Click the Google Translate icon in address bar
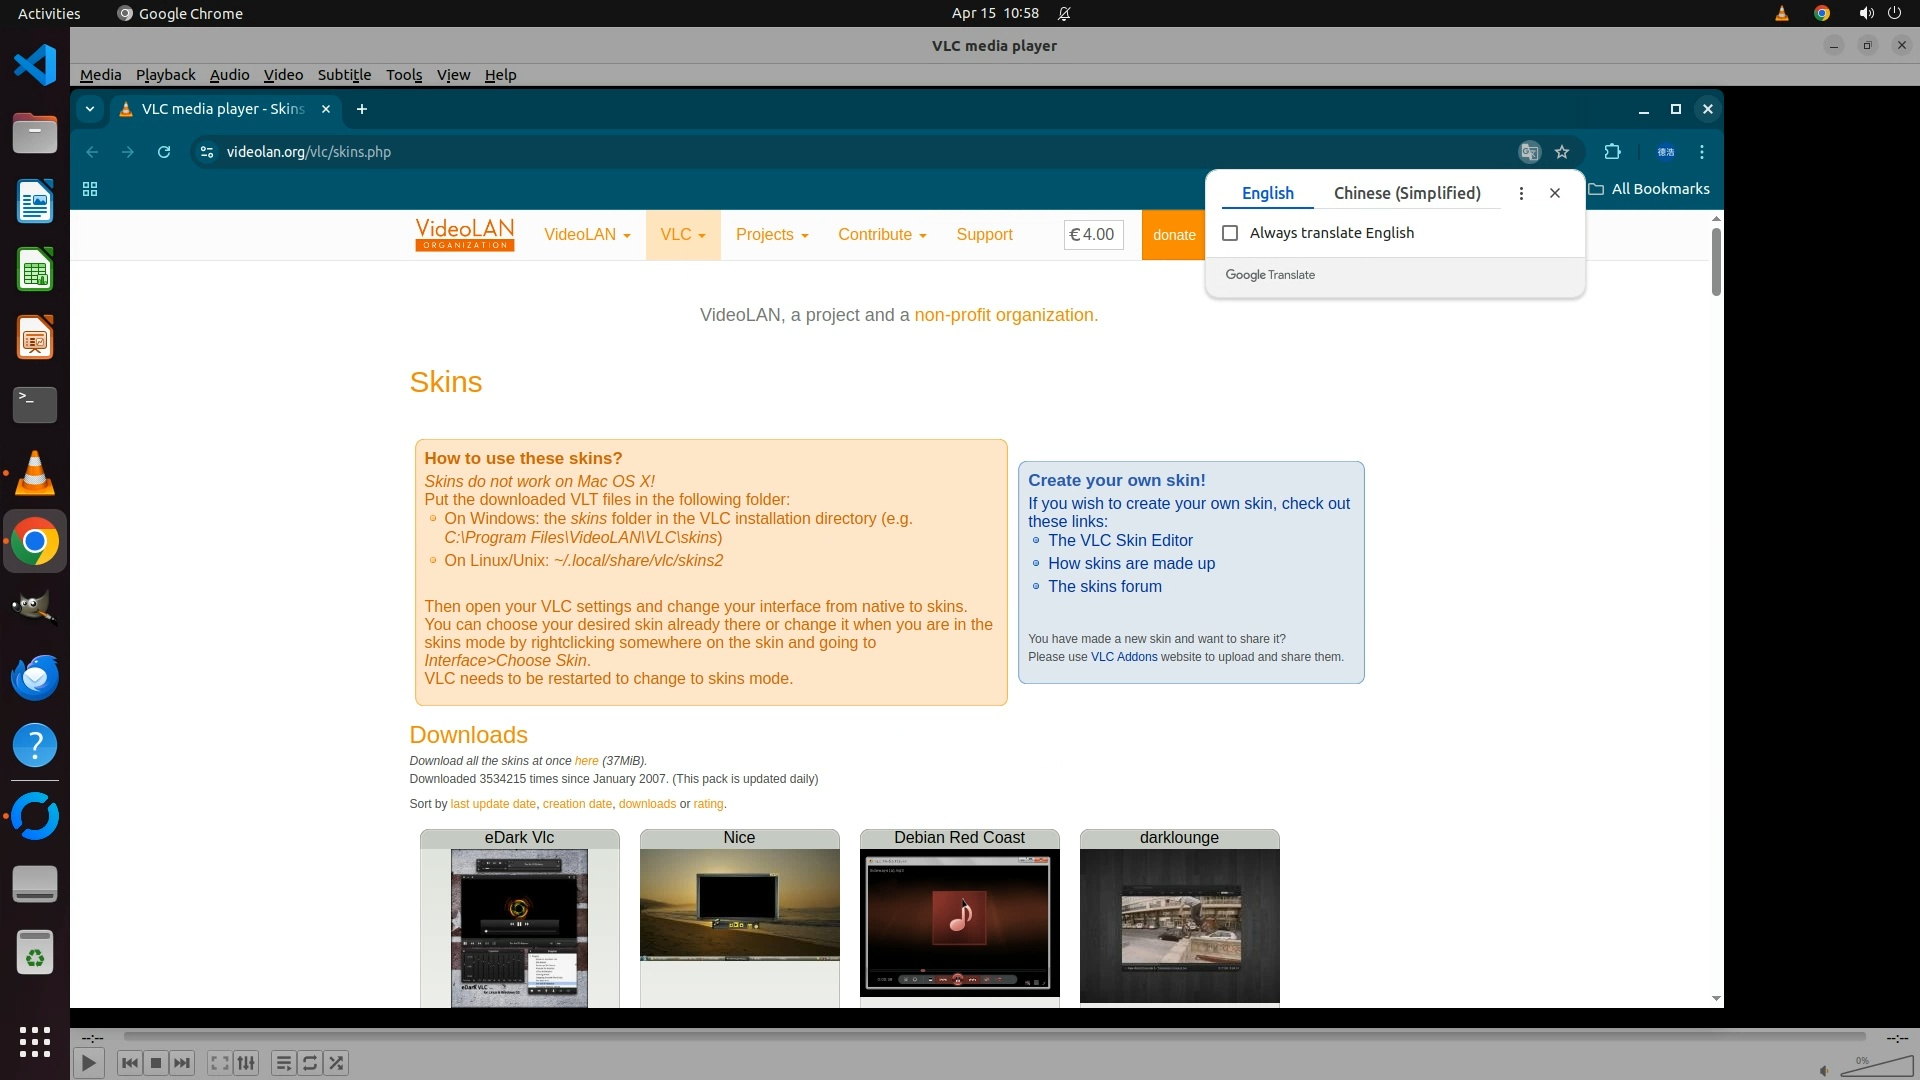Screen dimensions: 1920x1080 point(1529,152)
